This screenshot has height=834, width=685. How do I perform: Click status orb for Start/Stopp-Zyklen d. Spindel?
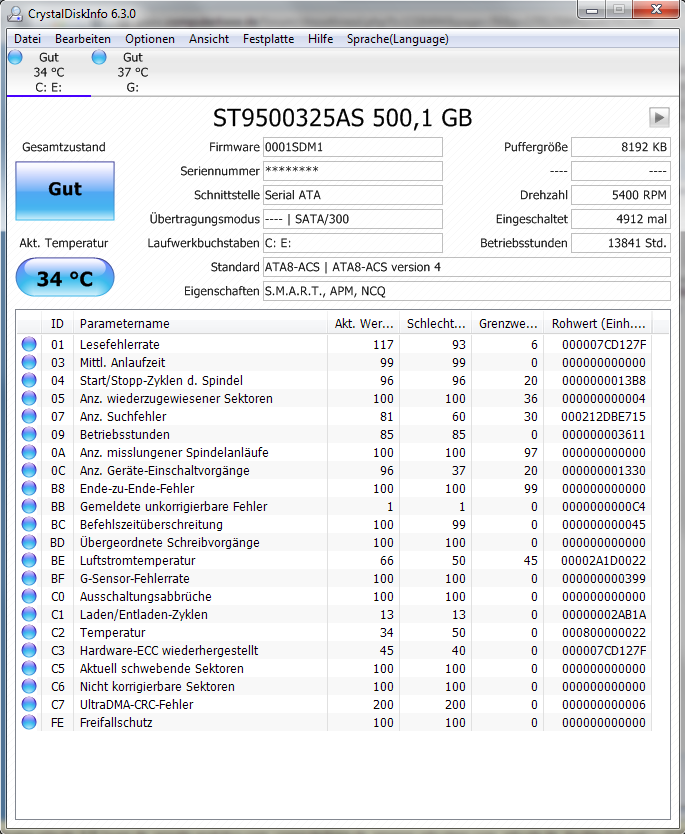[29, 380]
